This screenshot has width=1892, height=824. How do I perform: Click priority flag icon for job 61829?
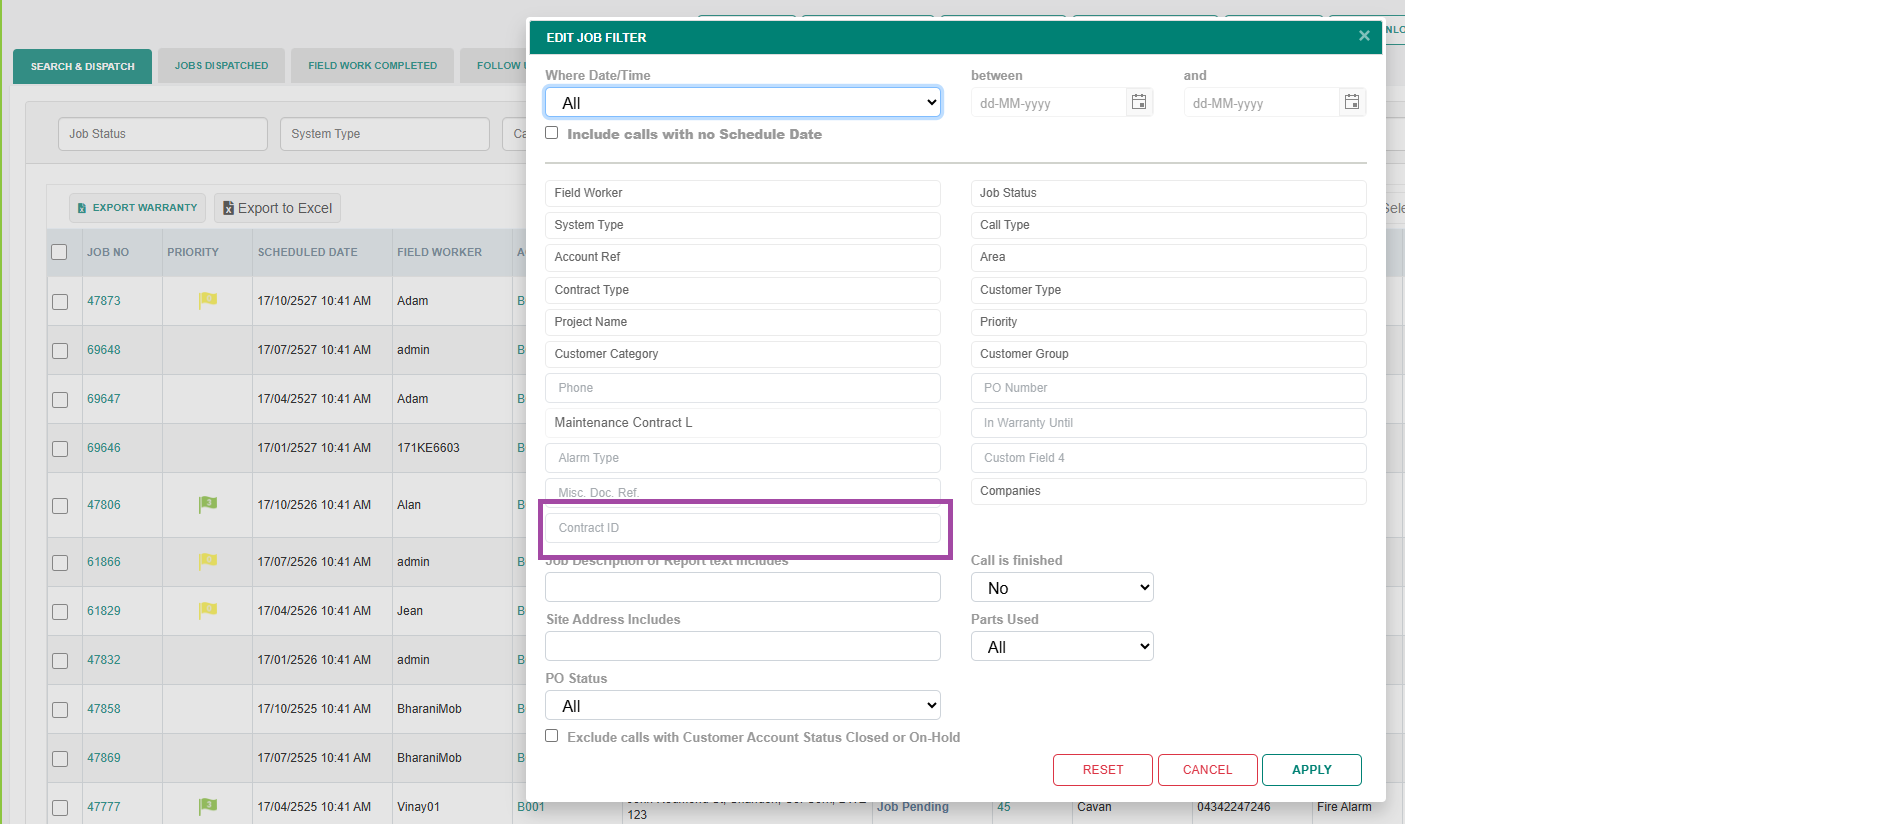(208, 610)
